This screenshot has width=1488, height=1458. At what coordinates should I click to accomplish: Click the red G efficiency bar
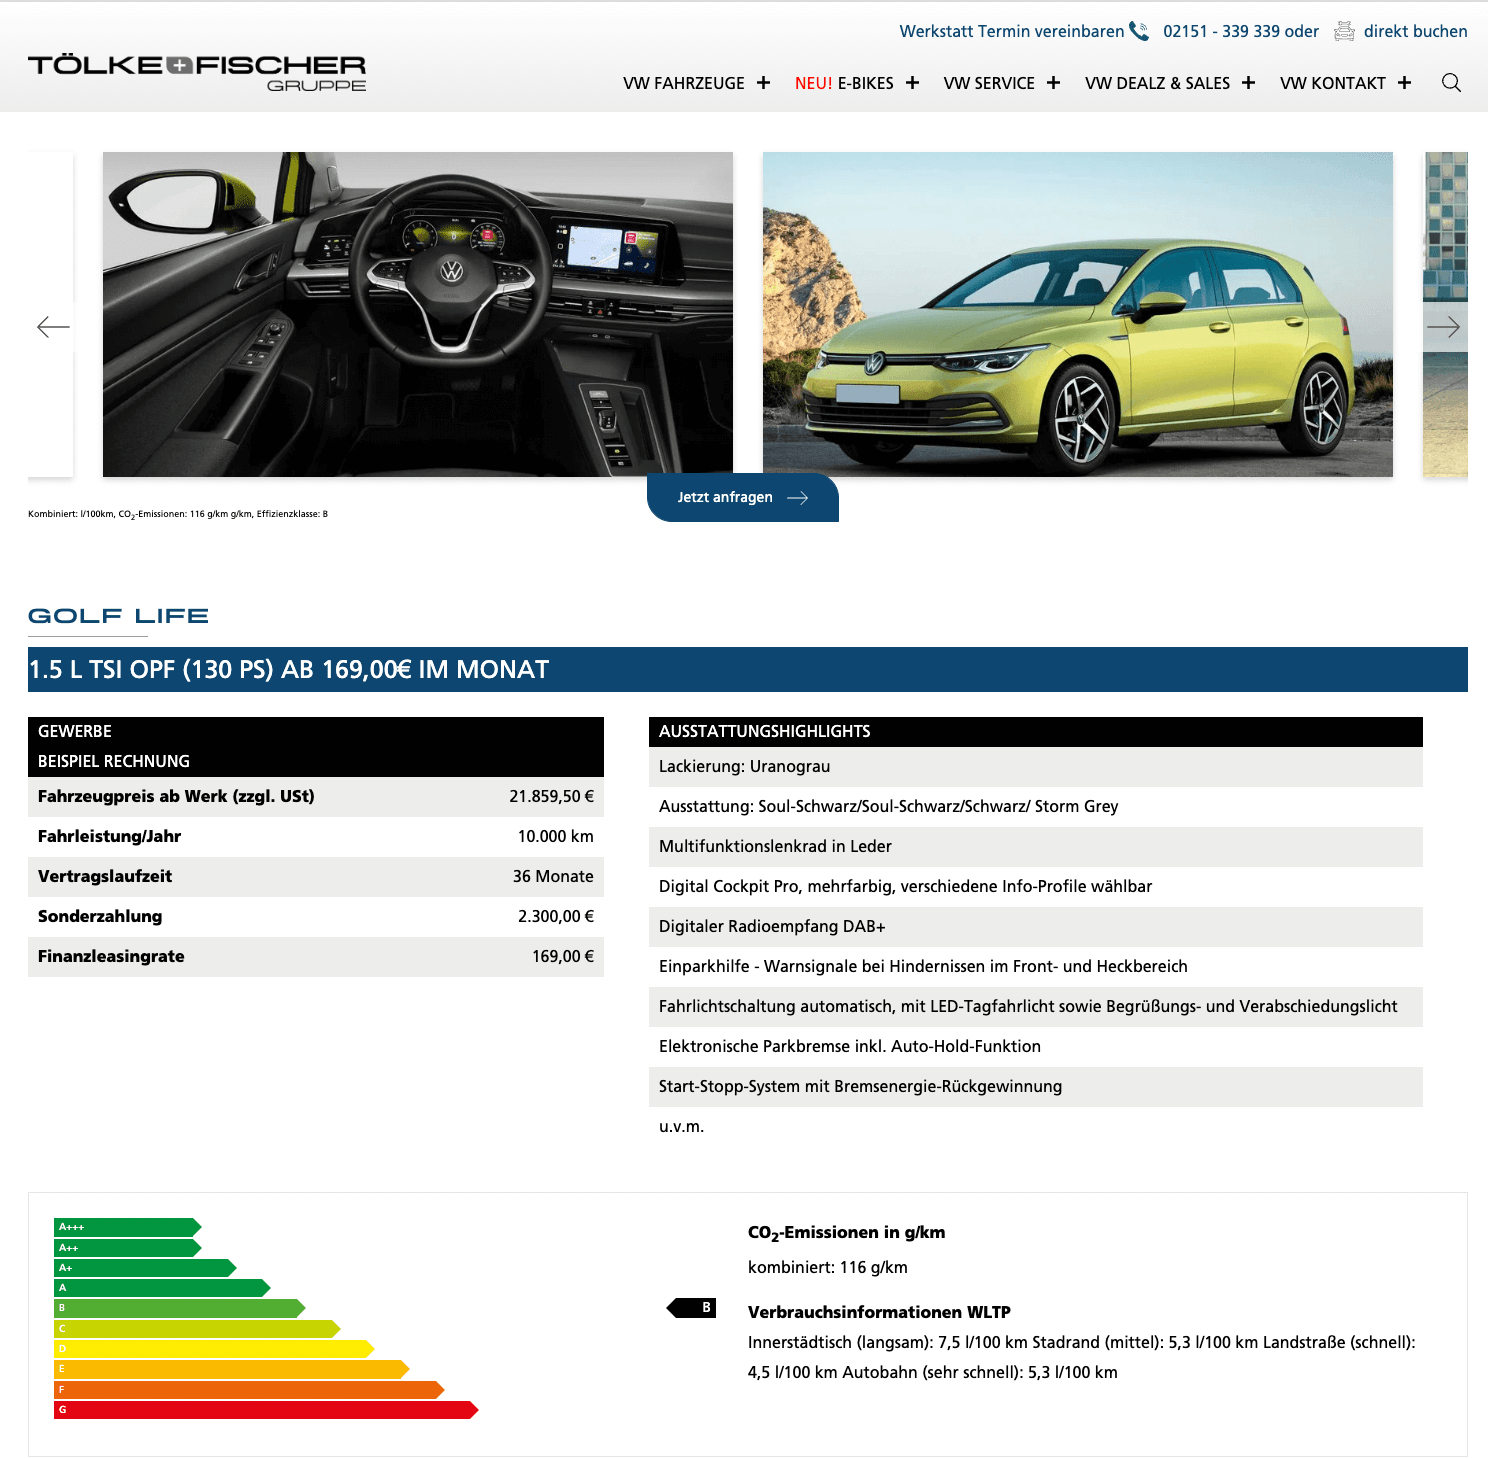click(x=266, y=1410)
